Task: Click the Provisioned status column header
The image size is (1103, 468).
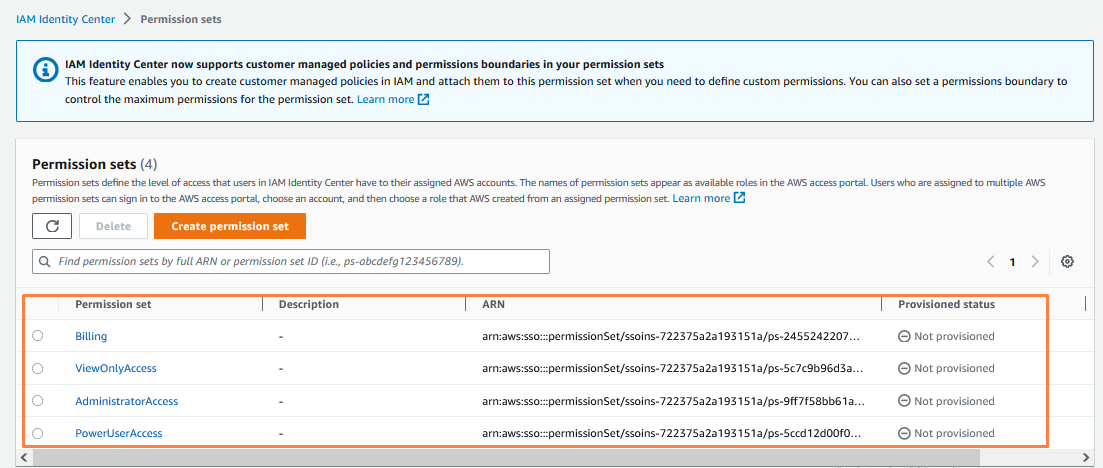Action: point(946,304)
